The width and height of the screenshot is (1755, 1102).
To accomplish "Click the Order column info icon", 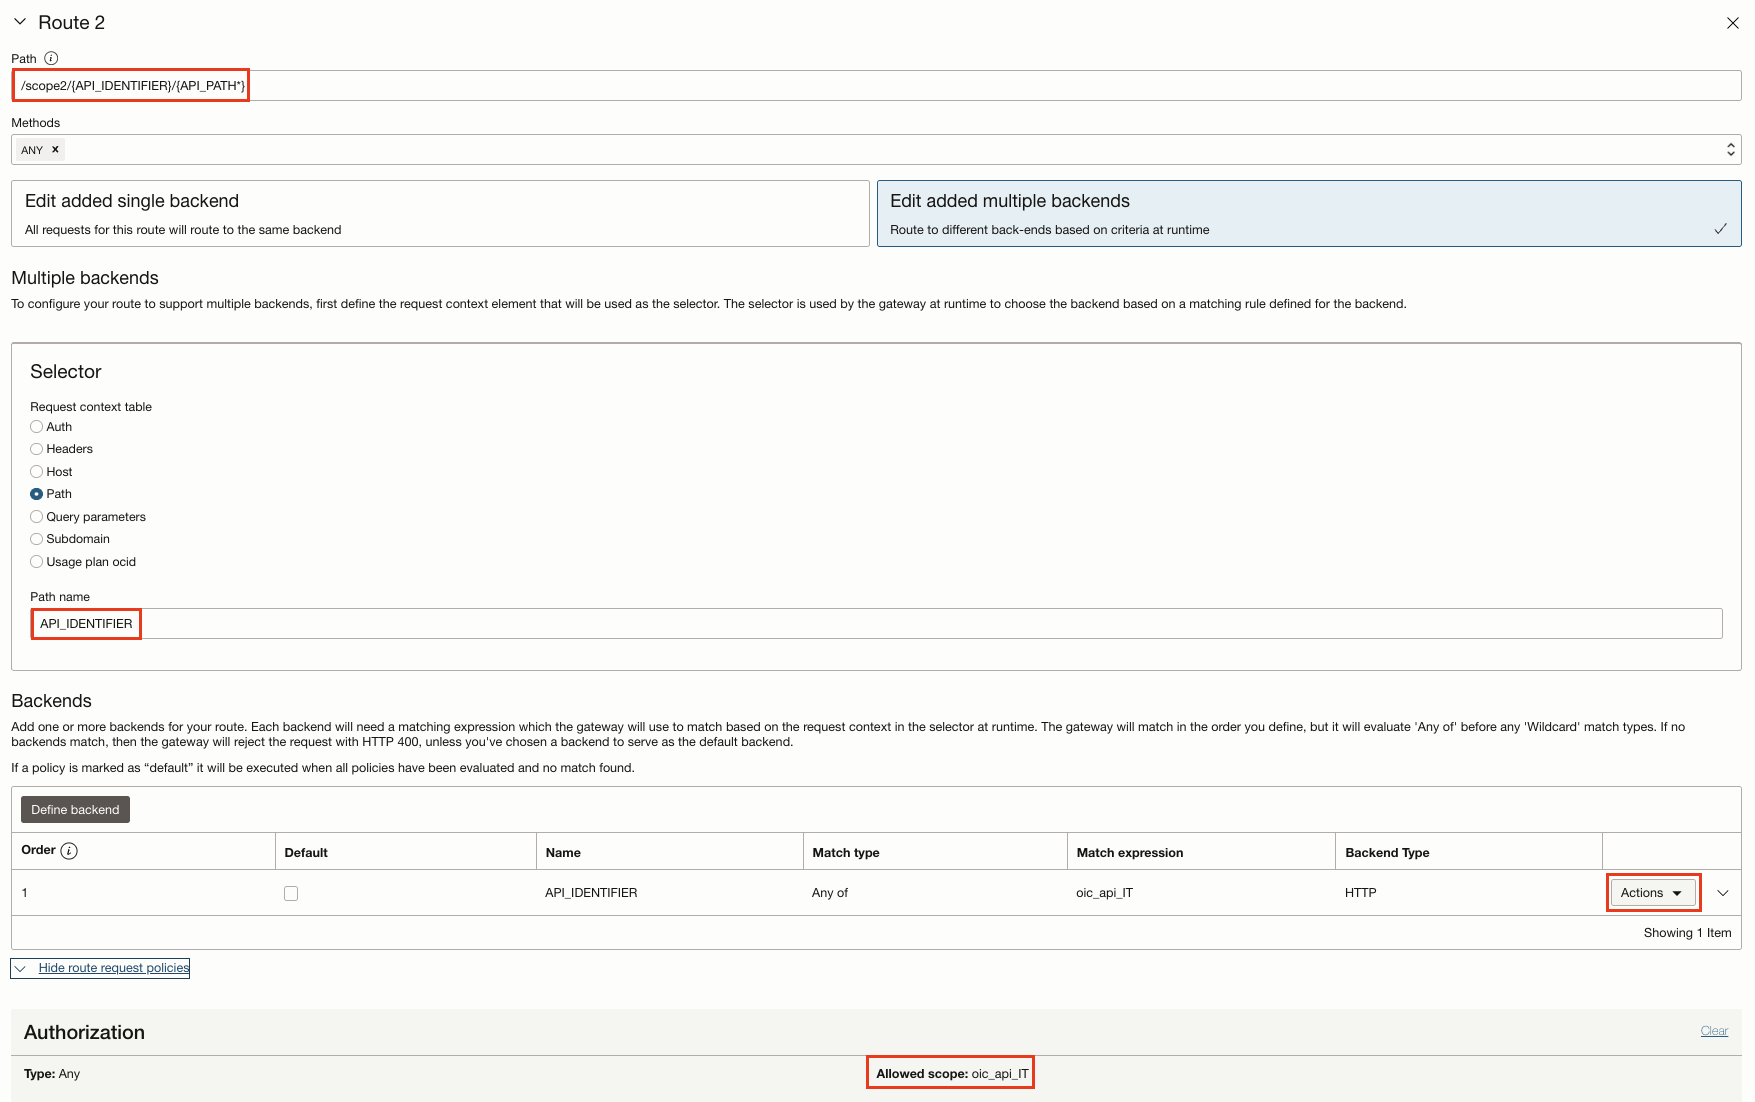I will click(69, 851).
